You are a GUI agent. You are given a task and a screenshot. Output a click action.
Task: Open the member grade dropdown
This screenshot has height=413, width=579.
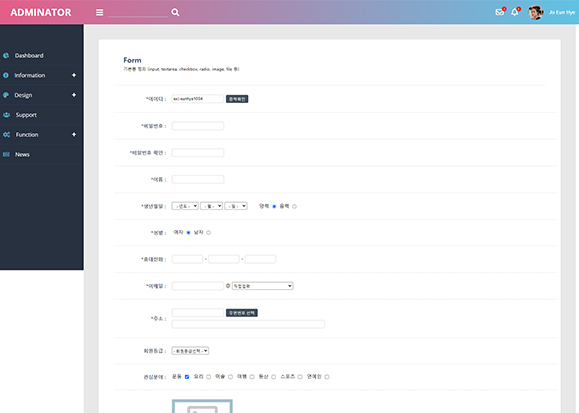click(190, 351)
